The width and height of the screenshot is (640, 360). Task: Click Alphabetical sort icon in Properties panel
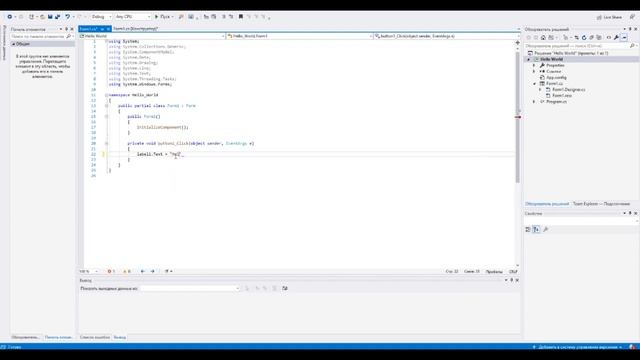tap(536, 230)
